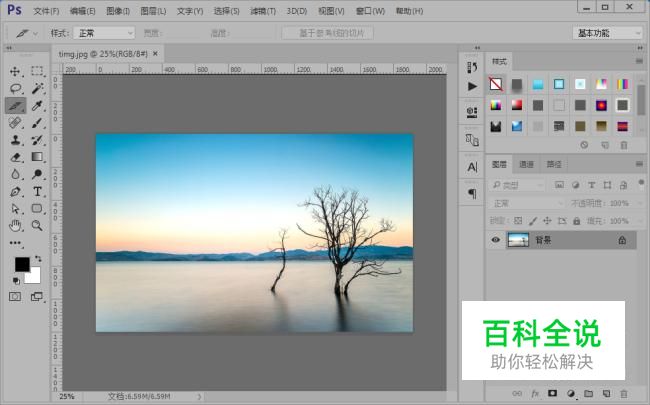Choose the Clone Stamp tool
This screenshot has height=405, width=650.
15,140
